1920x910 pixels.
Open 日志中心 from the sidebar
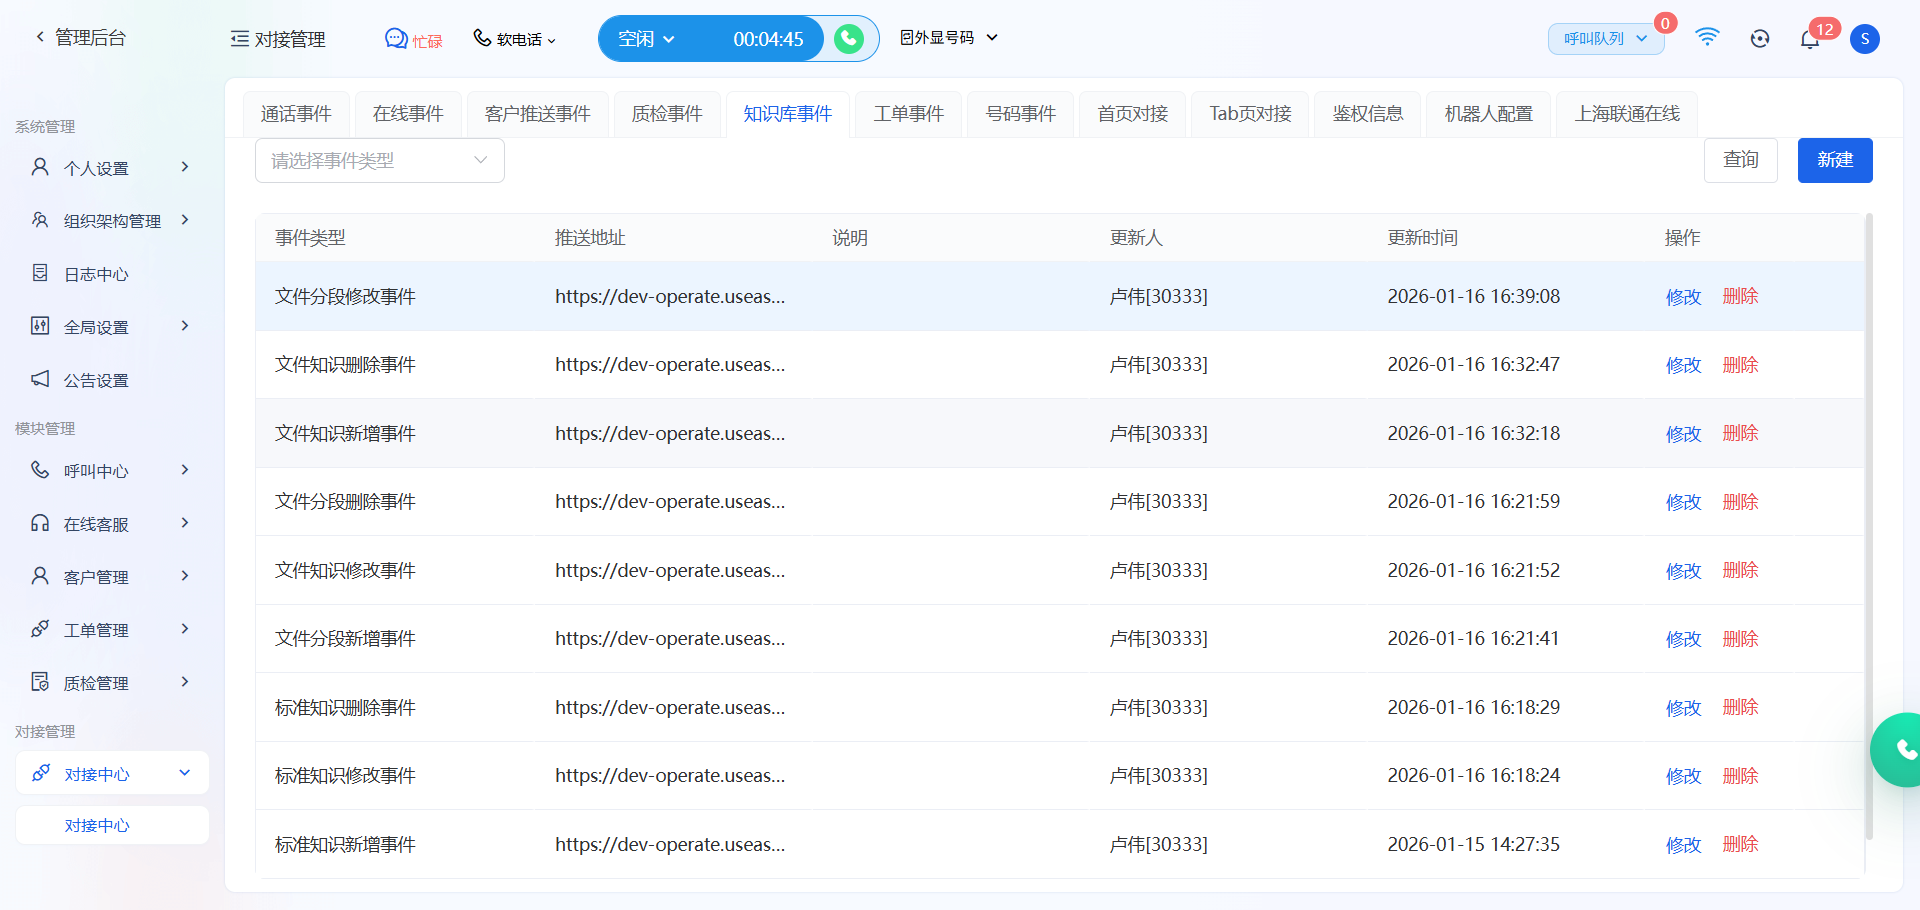click(96, 274)
